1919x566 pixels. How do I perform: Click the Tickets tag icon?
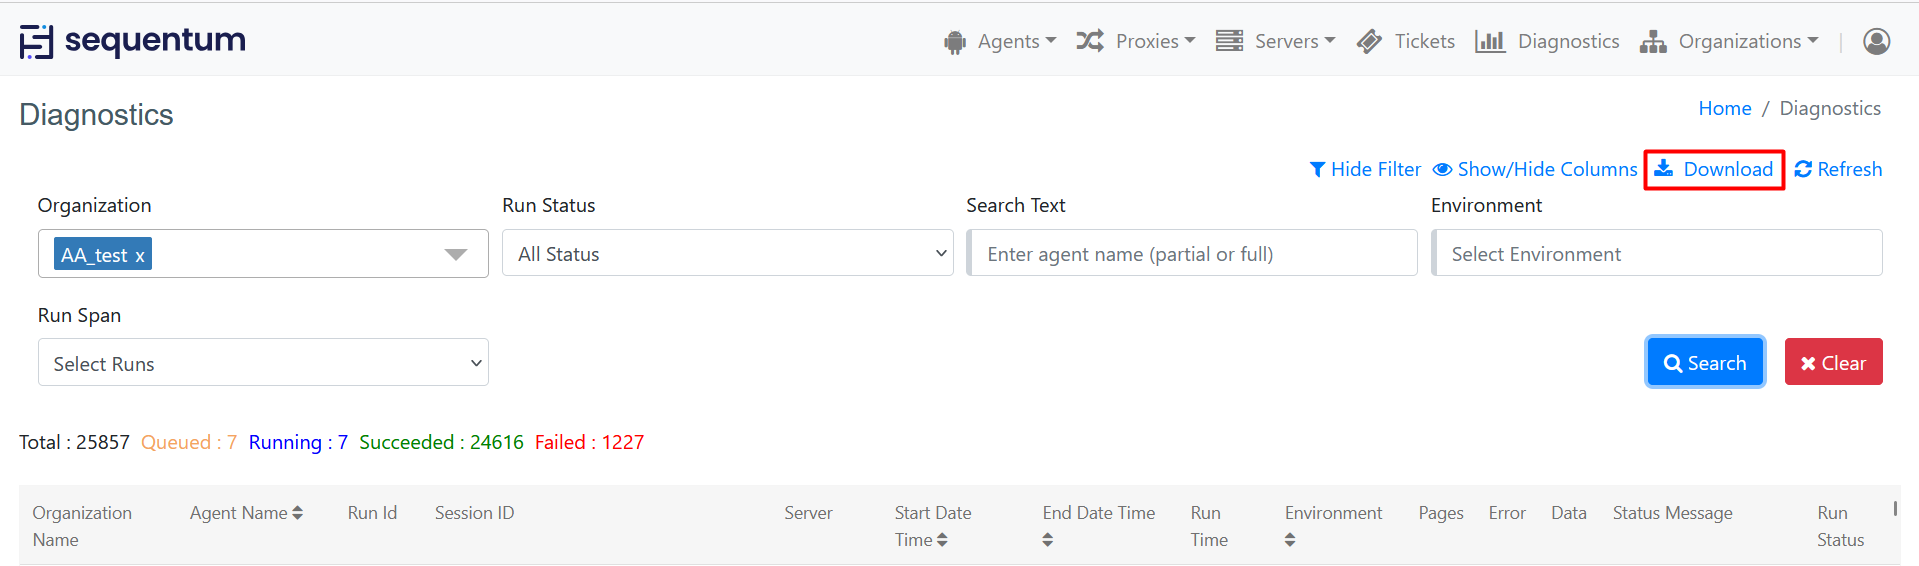point(1369,41)
